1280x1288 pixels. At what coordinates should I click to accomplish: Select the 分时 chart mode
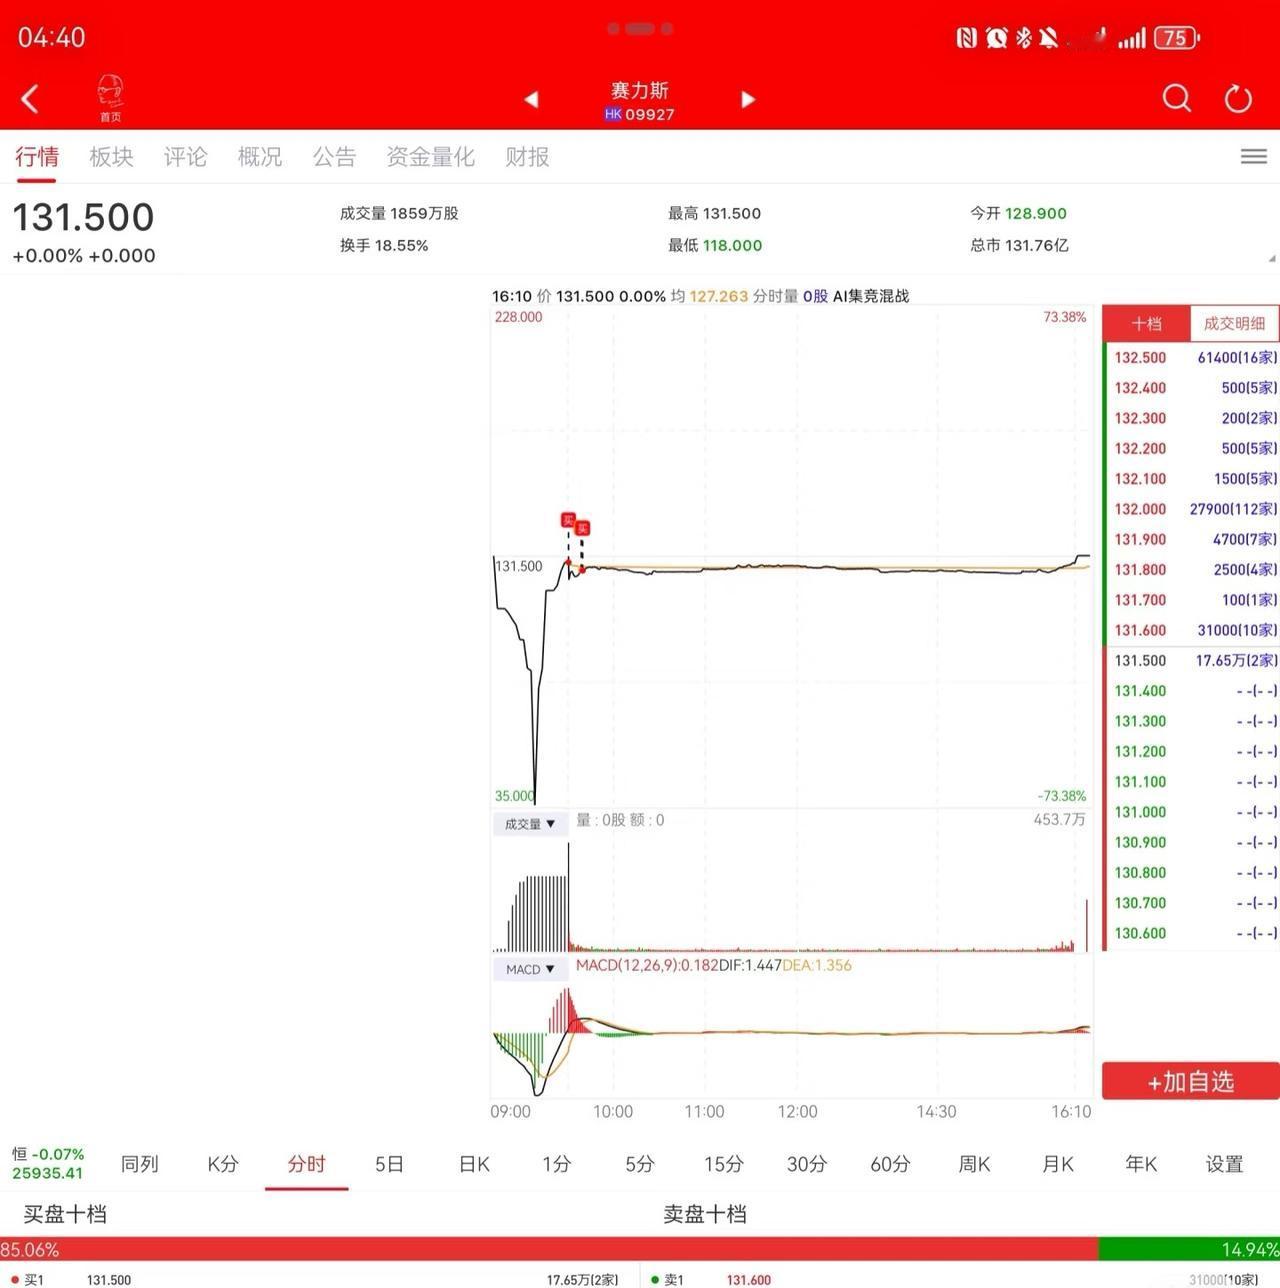306,1164
